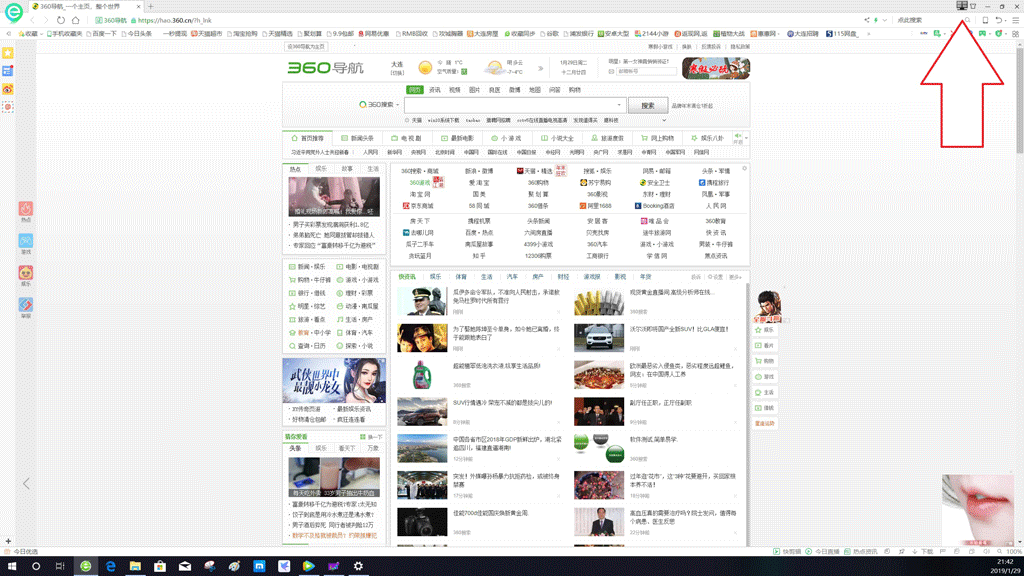
Task: Open the address bar dropdown arrow
Action: click(885, 20)
